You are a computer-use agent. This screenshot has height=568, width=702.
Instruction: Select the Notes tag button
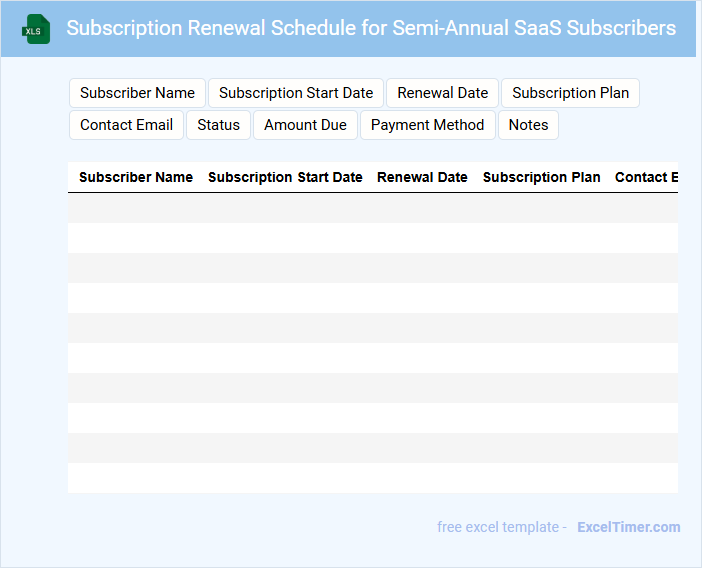tap(528, 125)
